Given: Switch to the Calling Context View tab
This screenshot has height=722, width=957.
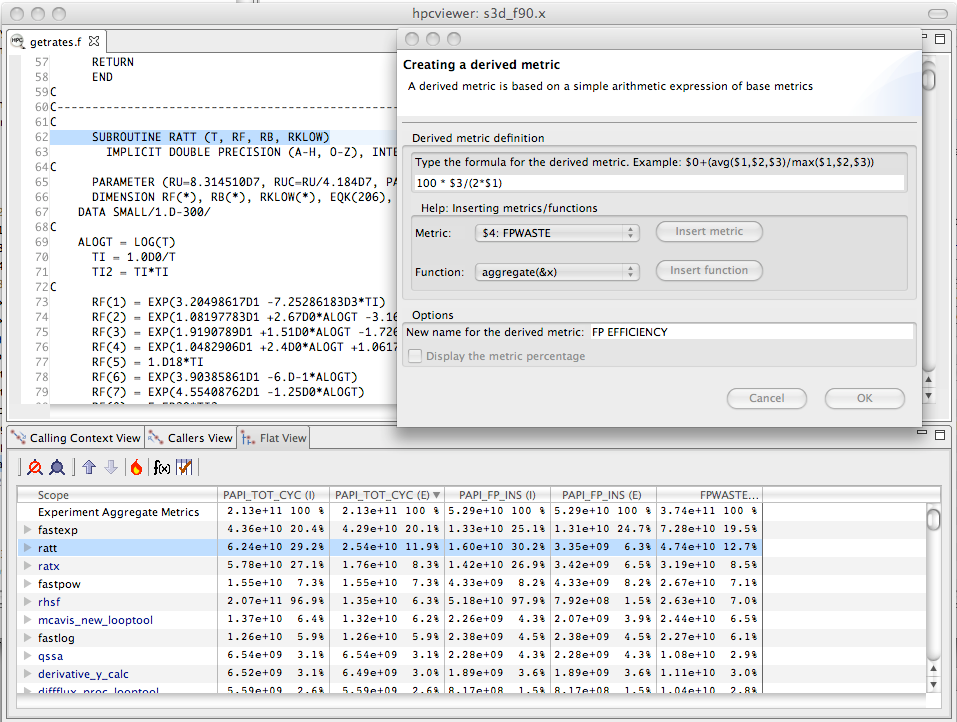Looking at the screenshot, I should click(x=76, y=438).
